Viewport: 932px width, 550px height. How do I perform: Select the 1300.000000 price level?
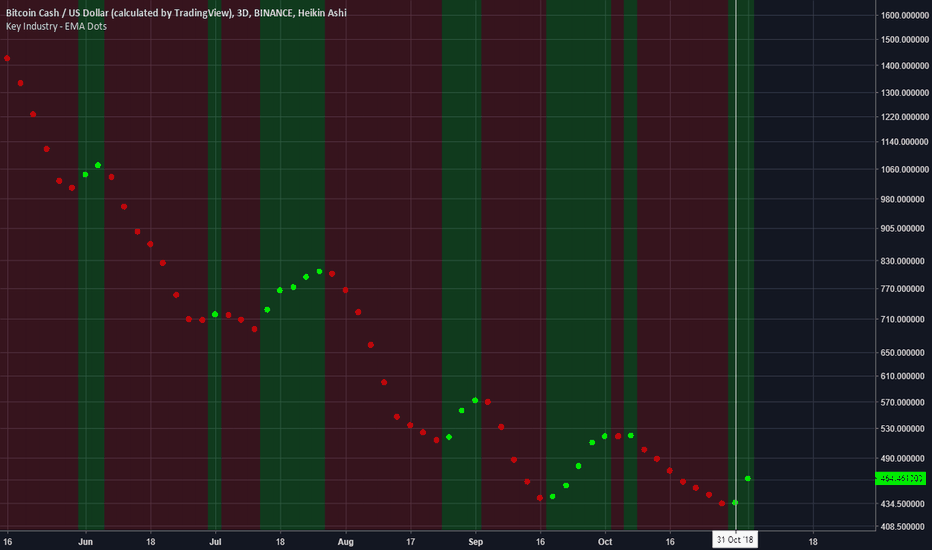(904, 93)
